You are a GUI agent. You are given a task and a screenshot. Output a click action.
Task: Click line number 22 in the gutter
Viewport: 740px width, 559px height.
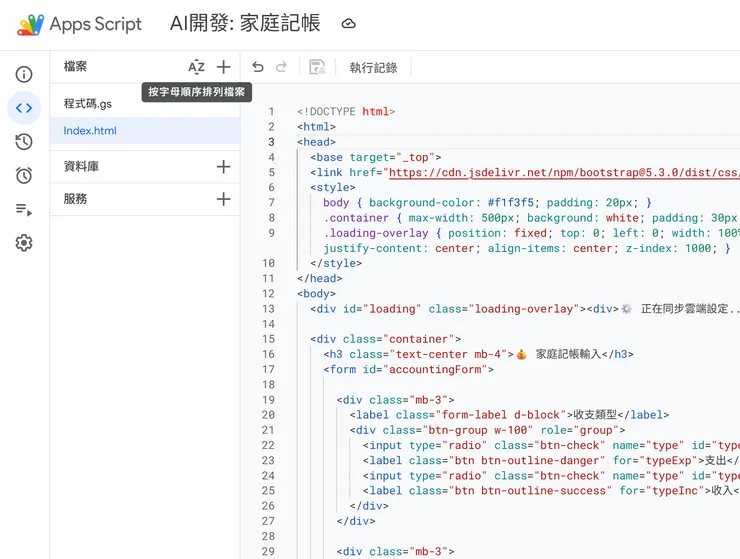tap(269, 445)
